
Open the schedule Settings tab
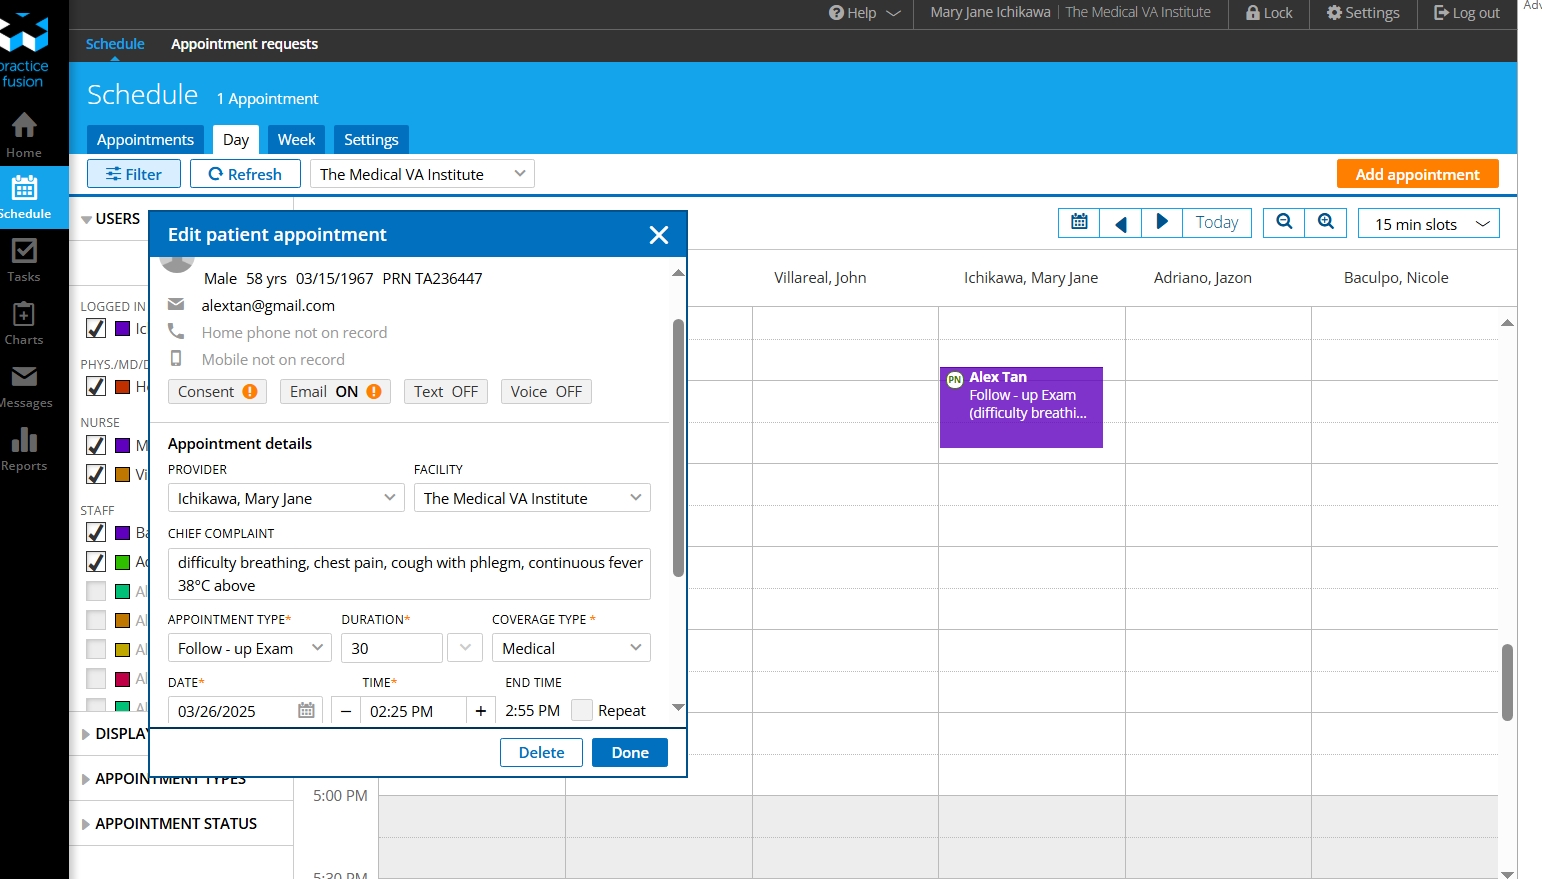pyautogui.click(x=371, y=140)
